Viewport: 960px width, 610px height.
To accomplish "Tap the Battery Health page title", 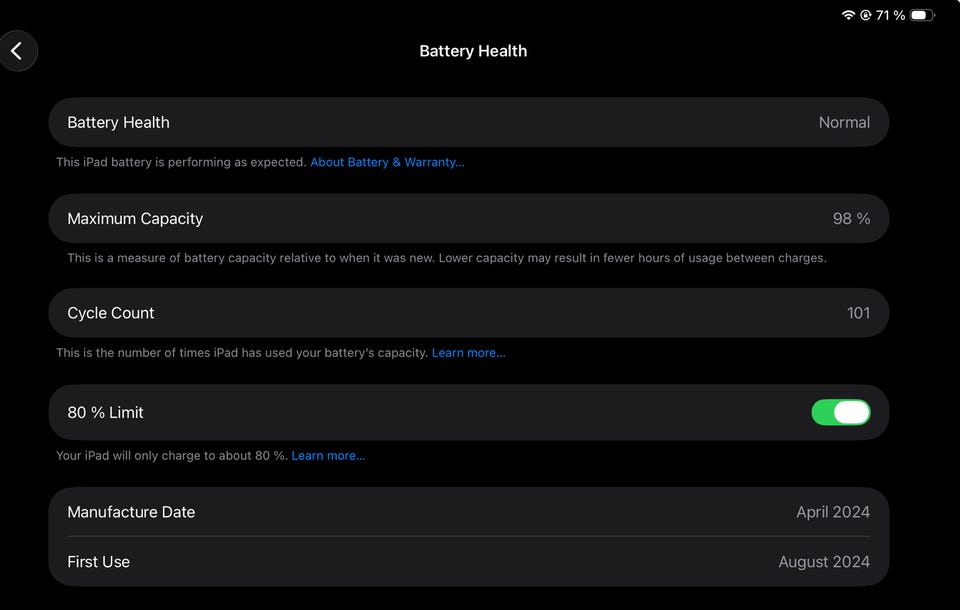I will coord(473,51).
